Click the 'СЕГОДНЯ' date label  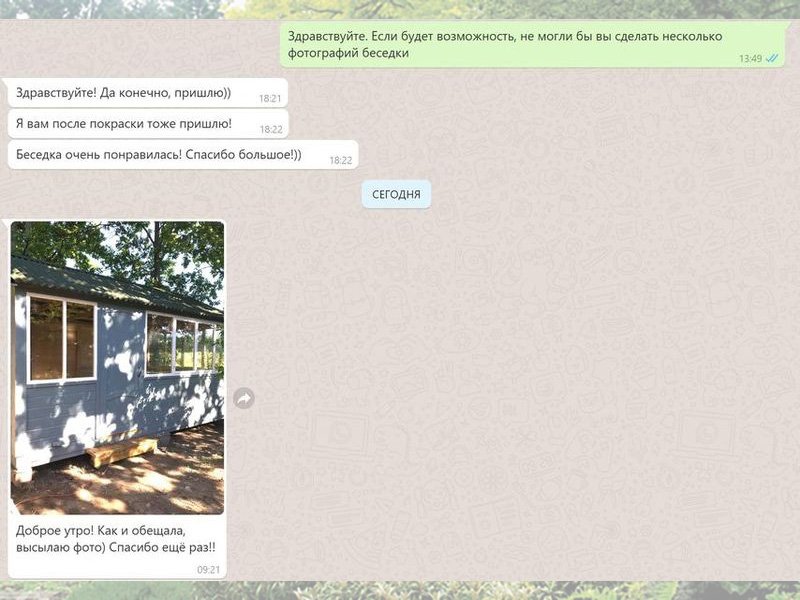tap(396, 194)
